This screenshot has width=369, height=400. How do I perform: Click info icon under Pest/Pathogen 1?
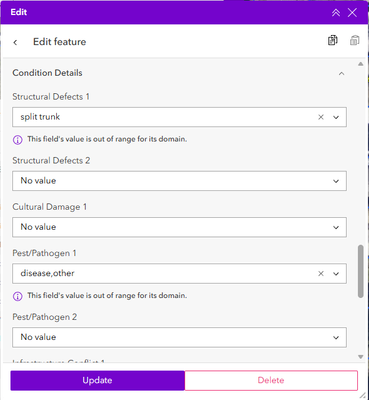[17, 296]
